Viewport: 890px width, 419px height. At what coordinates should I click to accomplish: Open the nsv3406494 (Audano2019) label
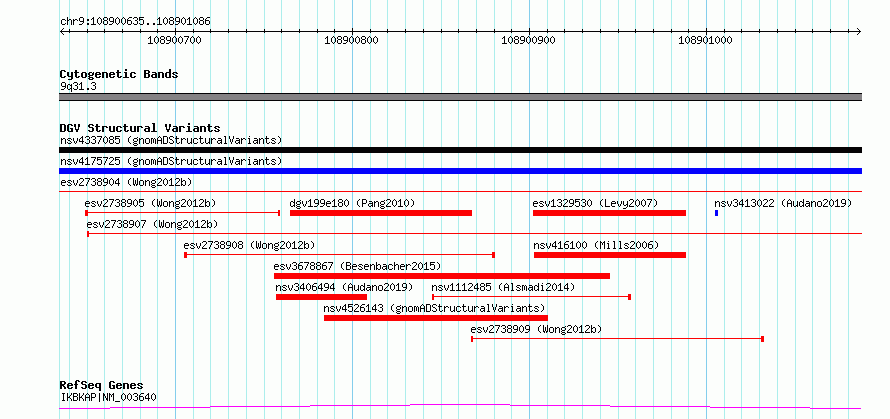345,287
